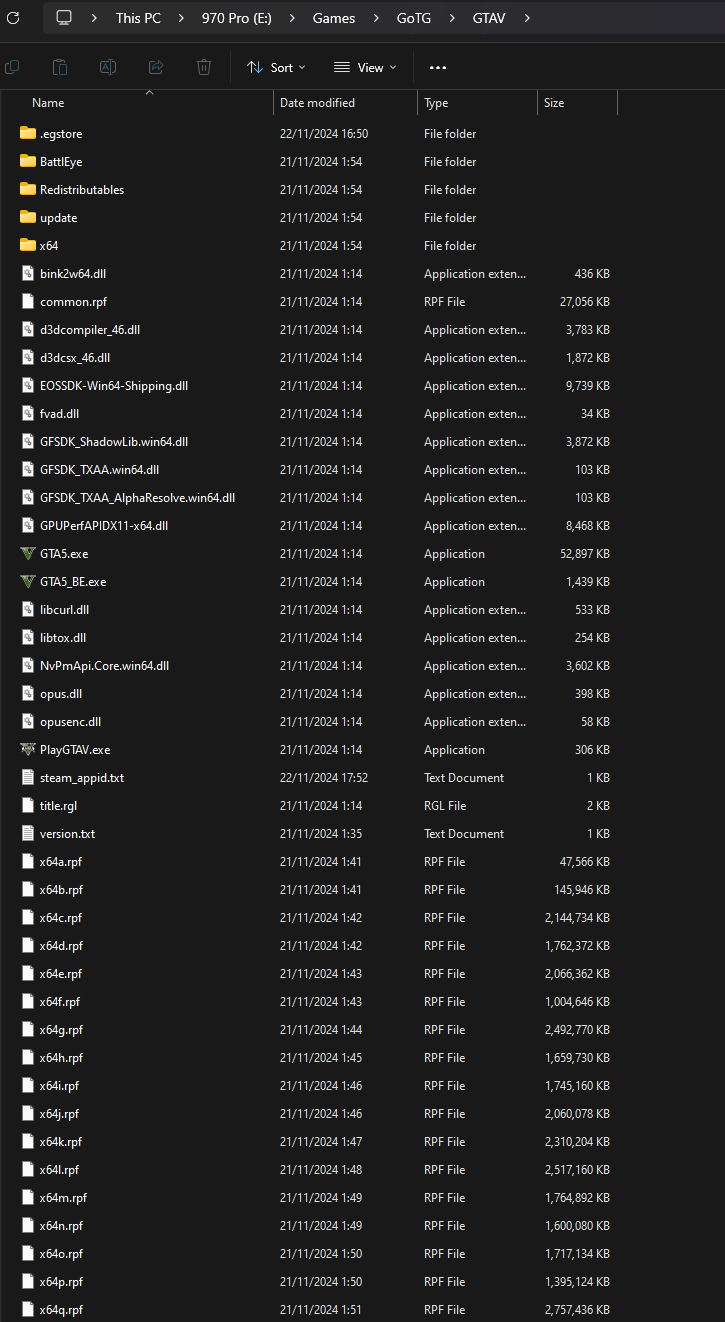Image resolution: width=725 pixels, height=1322 pixels.
Task: Click the Copy icon in the toolbar
Action: [x=12, y=67]
